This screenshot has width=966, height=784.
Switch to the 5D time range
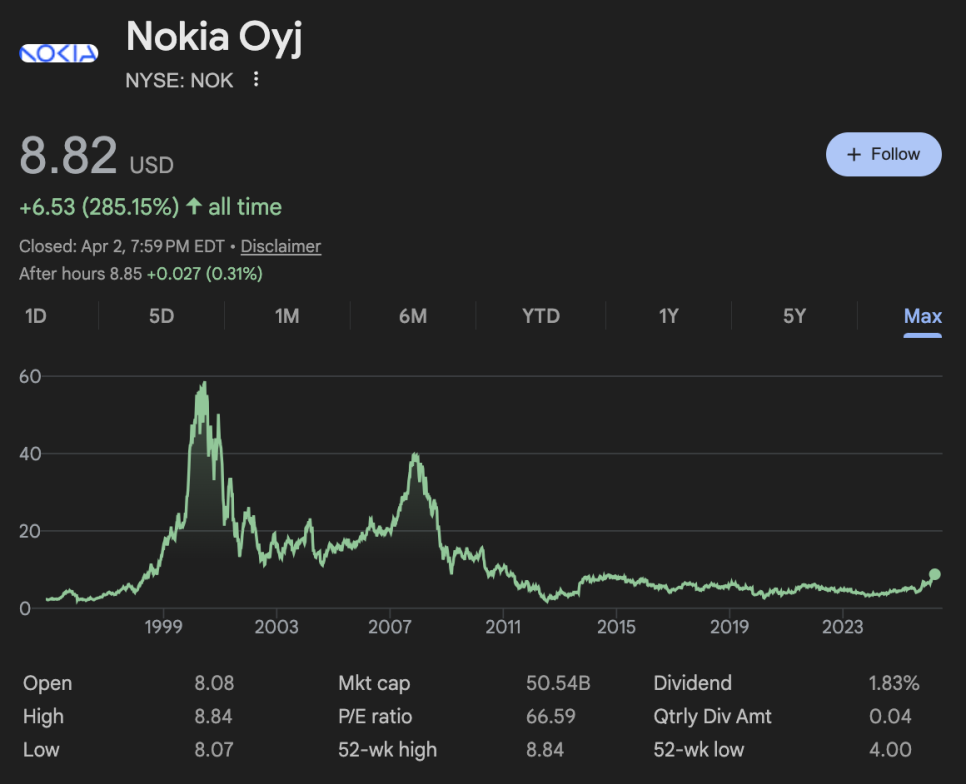(x=161, y=316)
